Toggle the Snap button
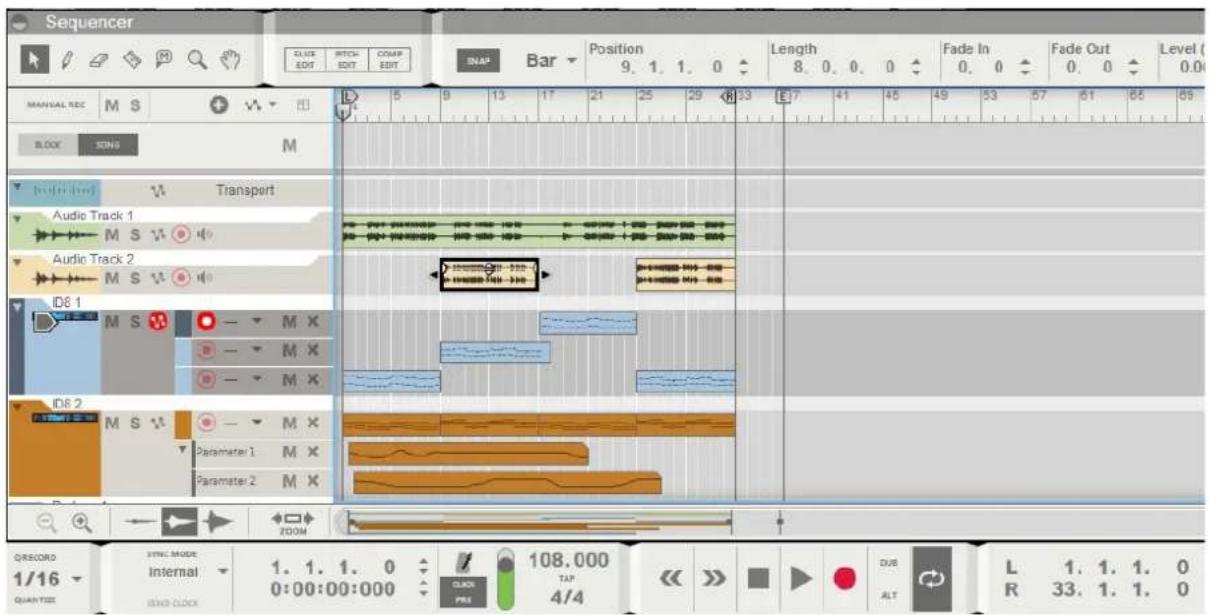The height and width of the screenshot is (615, 1209). [x=479, y=60]
